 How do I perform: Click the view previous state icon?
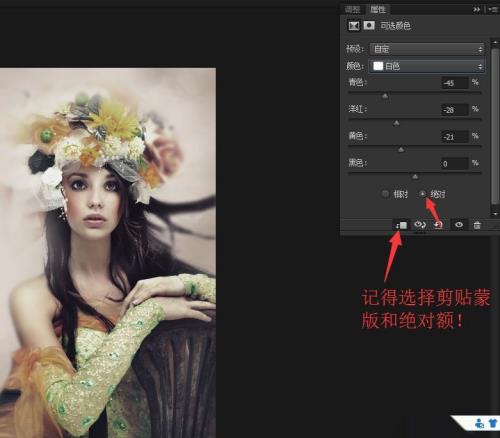click(420, 225)
